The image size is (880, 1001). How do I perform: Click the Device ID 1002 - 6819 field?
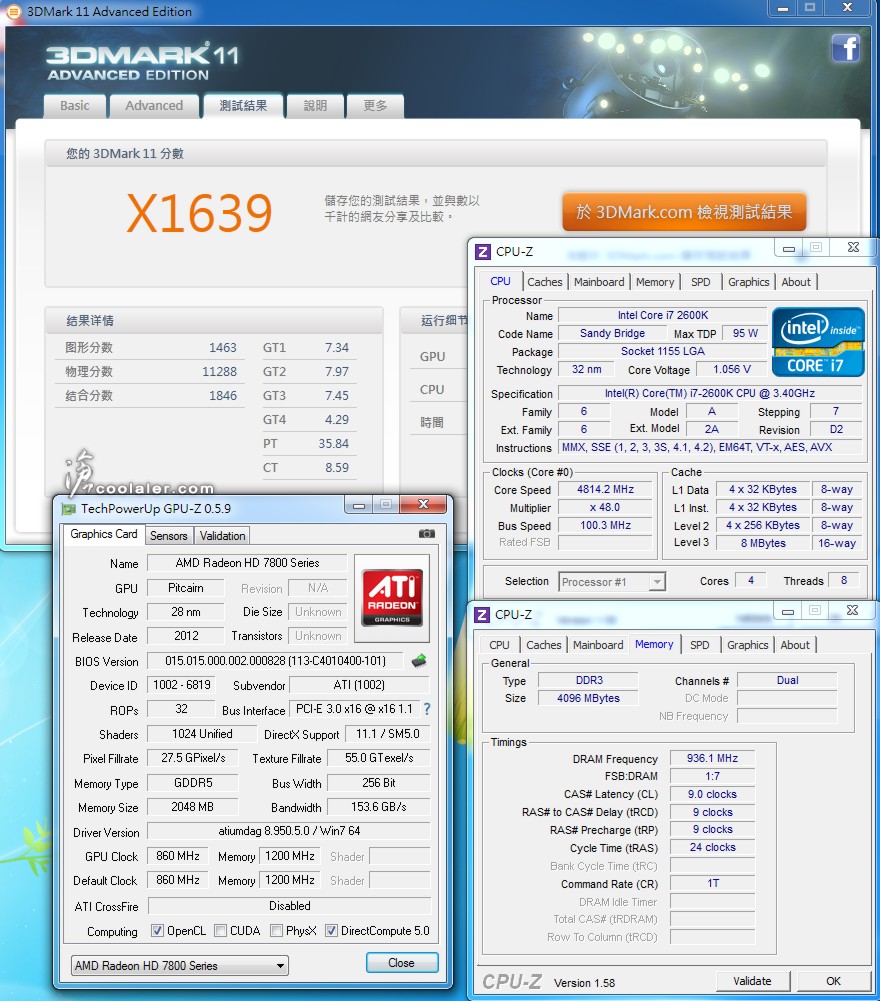click(x=181, y=685)
